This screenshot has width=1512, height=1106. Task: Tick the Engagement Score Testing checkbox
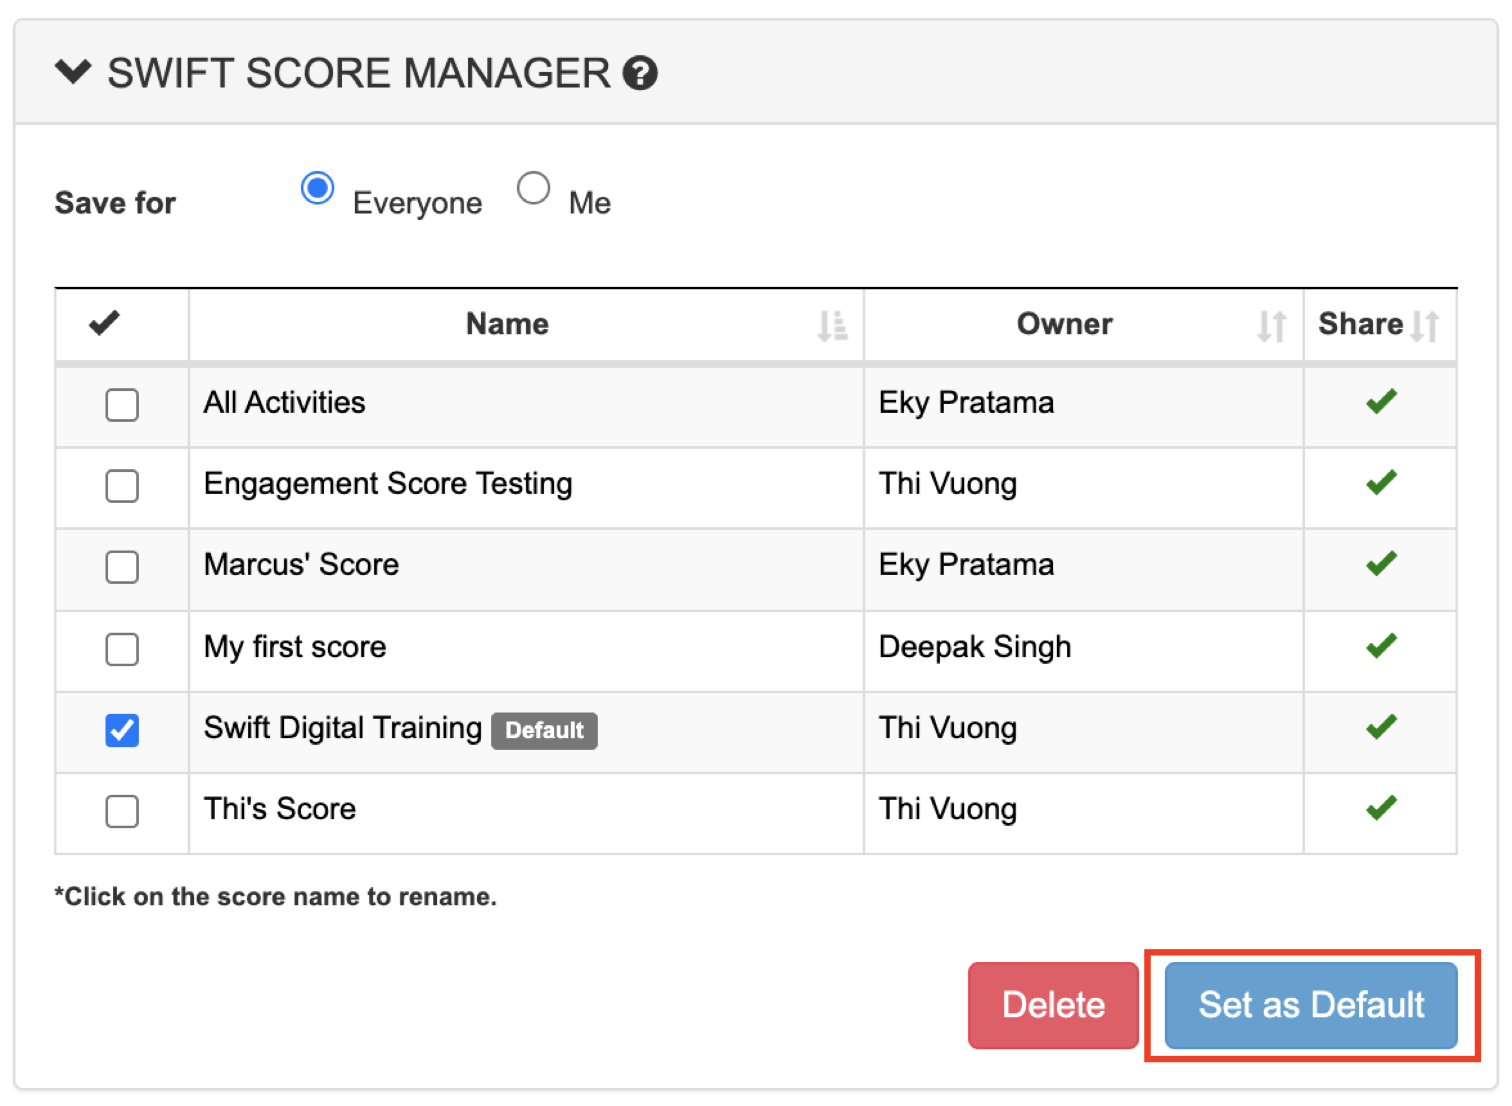(x=122, y=486)
